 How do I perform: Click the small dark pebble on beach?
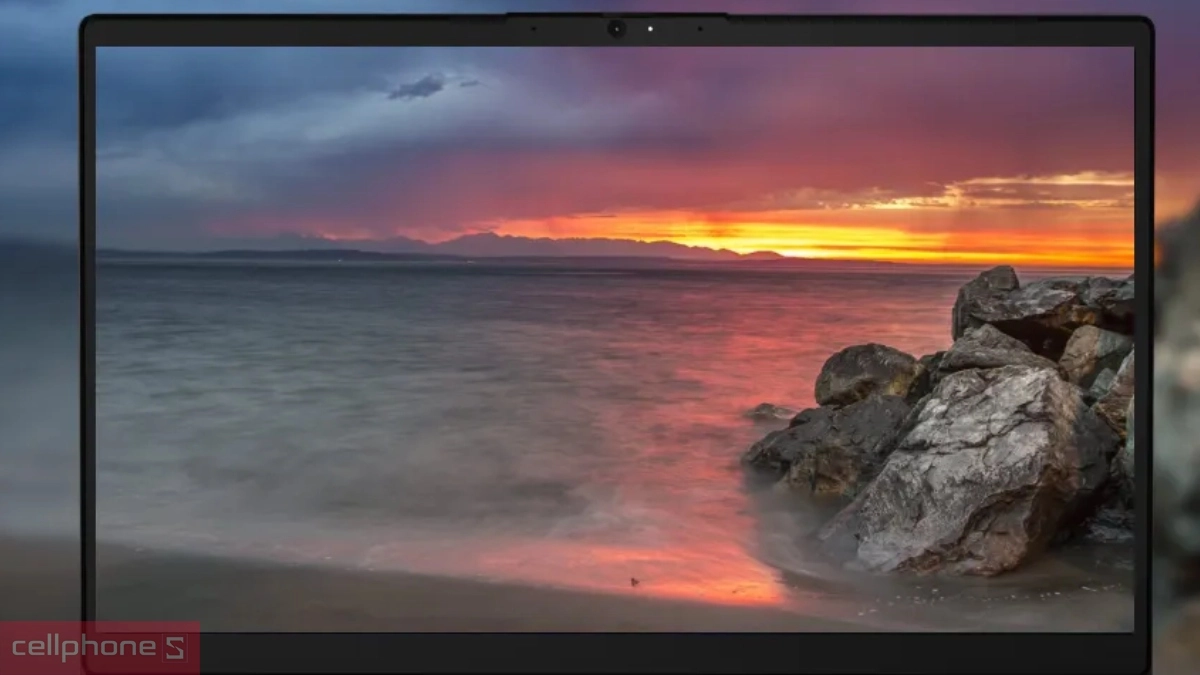[633, 581]
